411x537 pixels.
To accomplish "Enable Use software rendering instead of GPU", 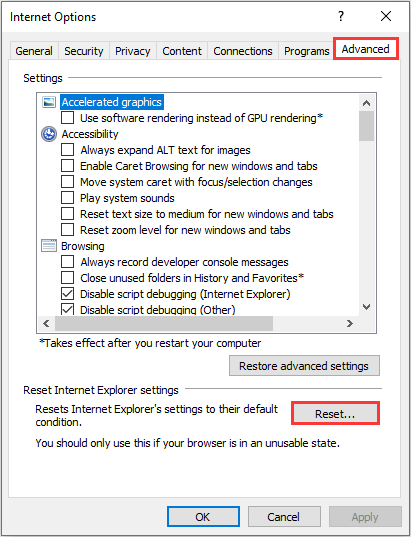I will (x=67, y=118).
